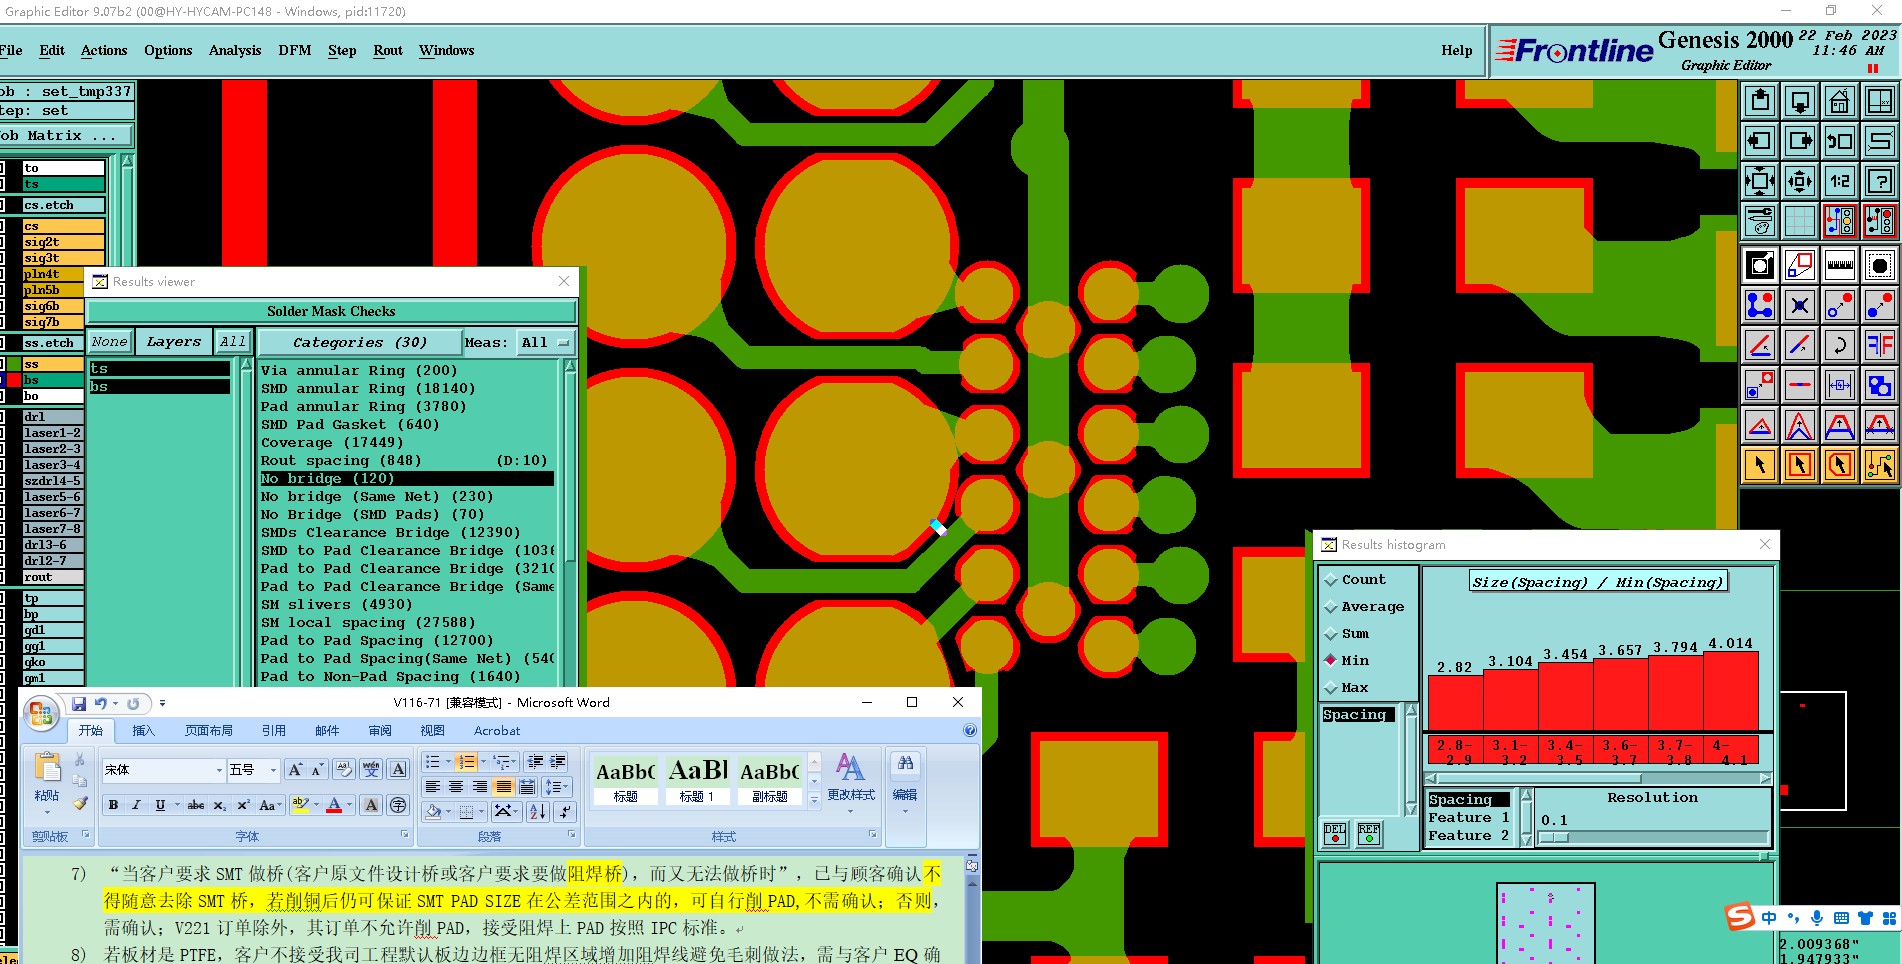
Task: Open the font color dropdown arrow in Word
Action: (x=350, y=805)
